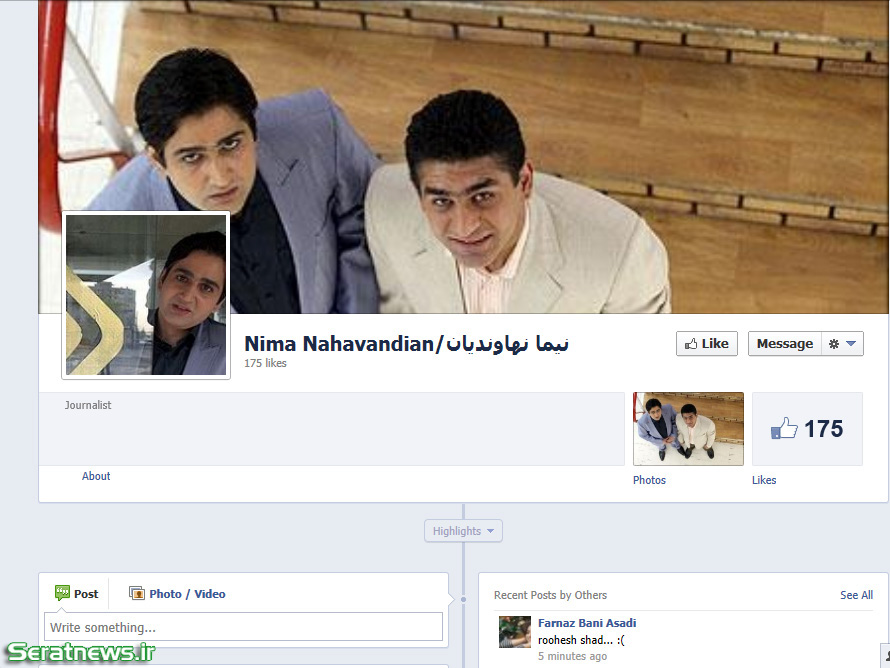Open the profile picture thumbnail
Image resolution: width=890 pixels, height=668 pixels.
(x=146, y=295)
